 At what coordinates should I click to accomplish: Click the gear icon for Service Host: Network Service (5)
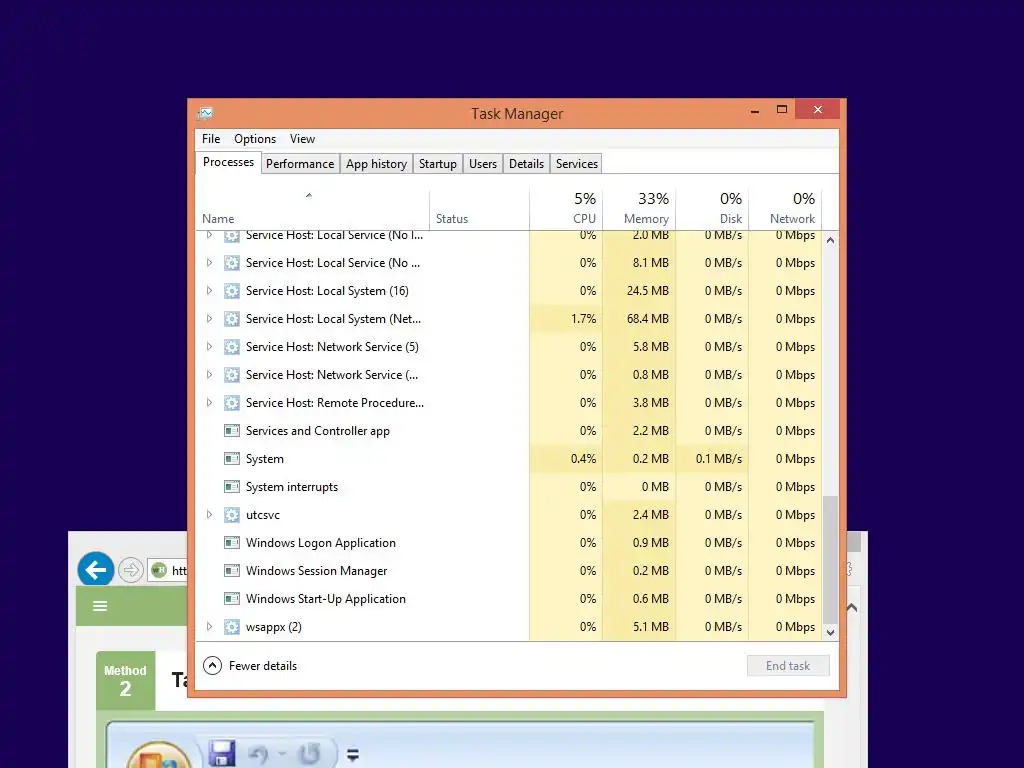[232, 347]
